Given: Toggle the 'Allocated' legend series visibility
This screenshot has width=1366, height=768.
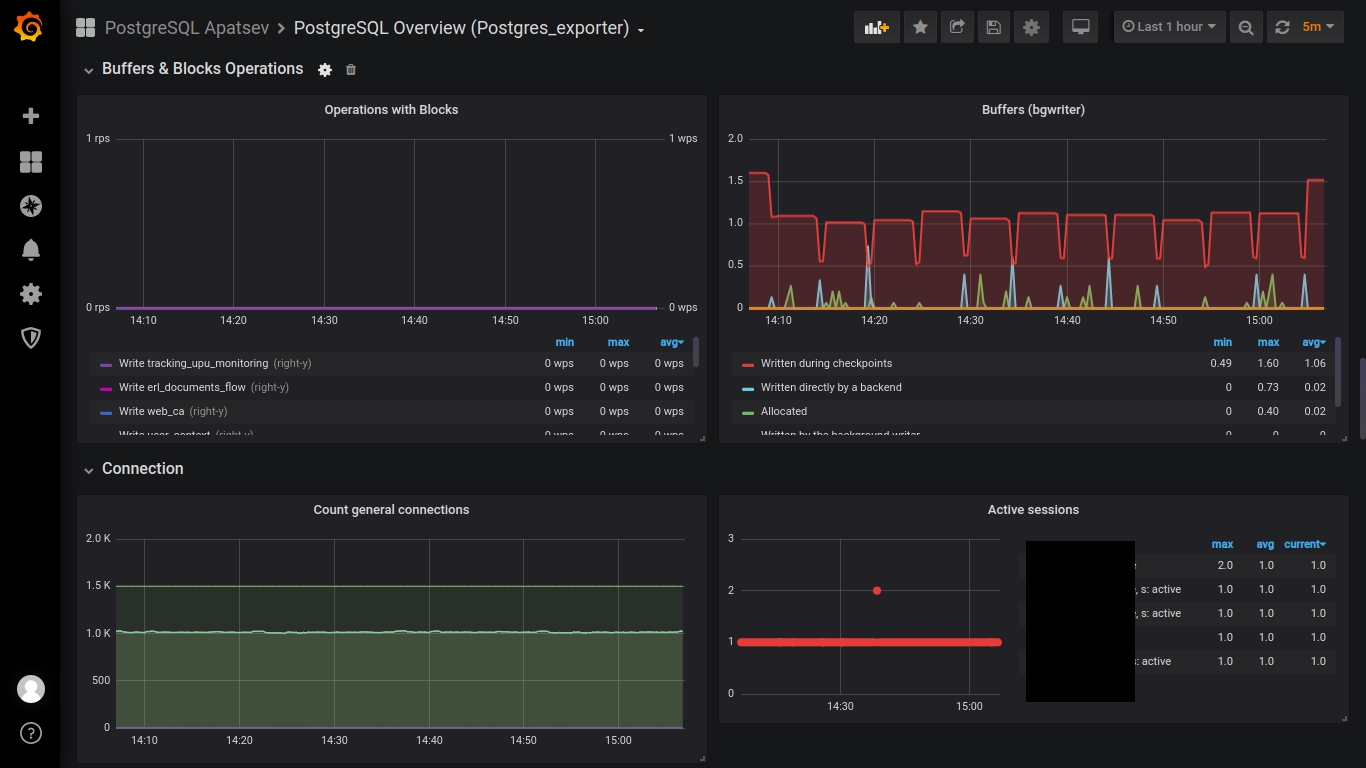Looking at the screenshot, I should tap(783, 411).
